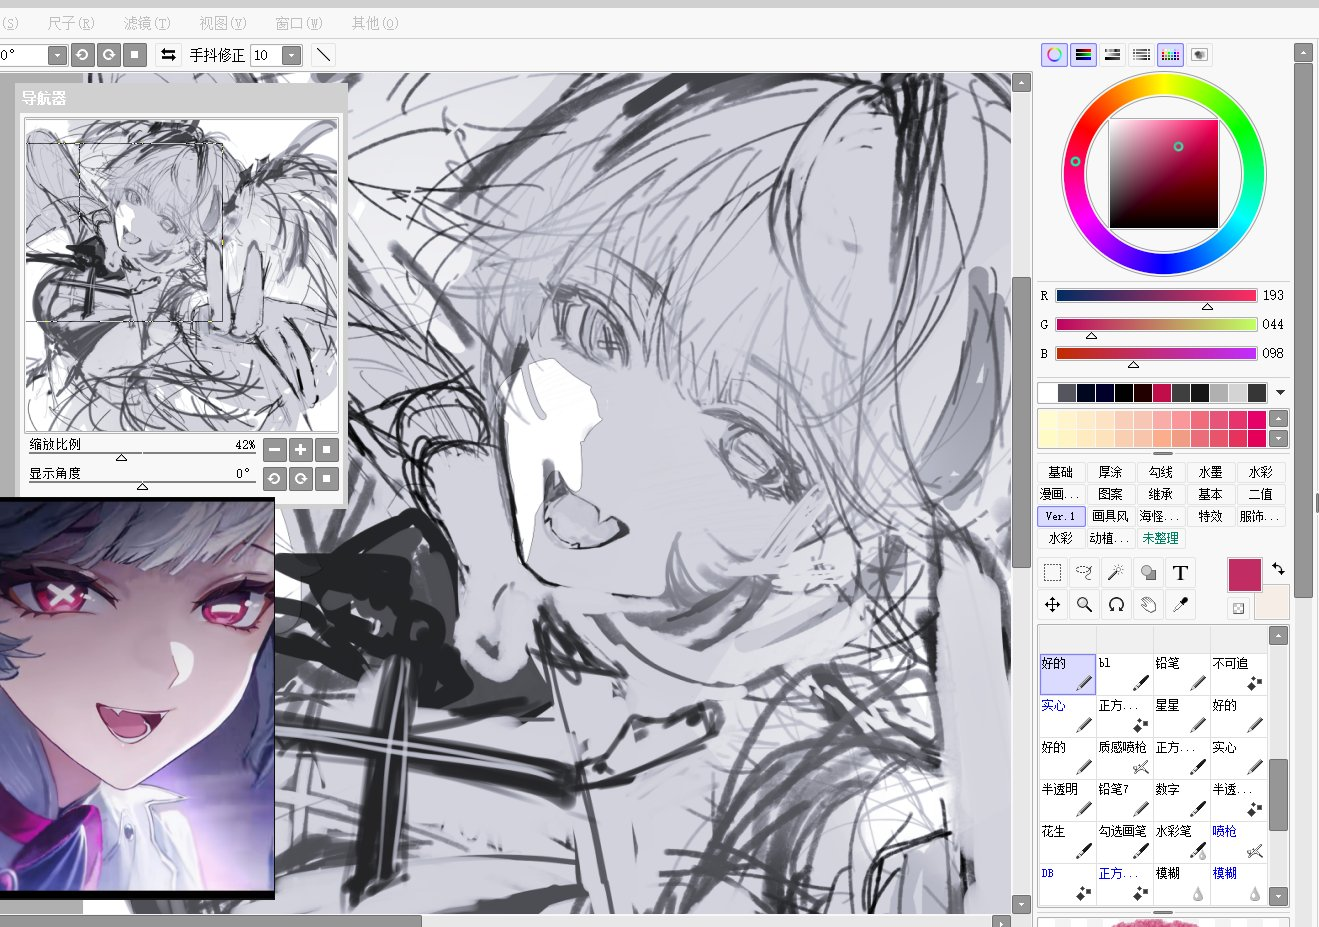Click the 缩放比例 zoom slider in Navigator

[142, 453]
